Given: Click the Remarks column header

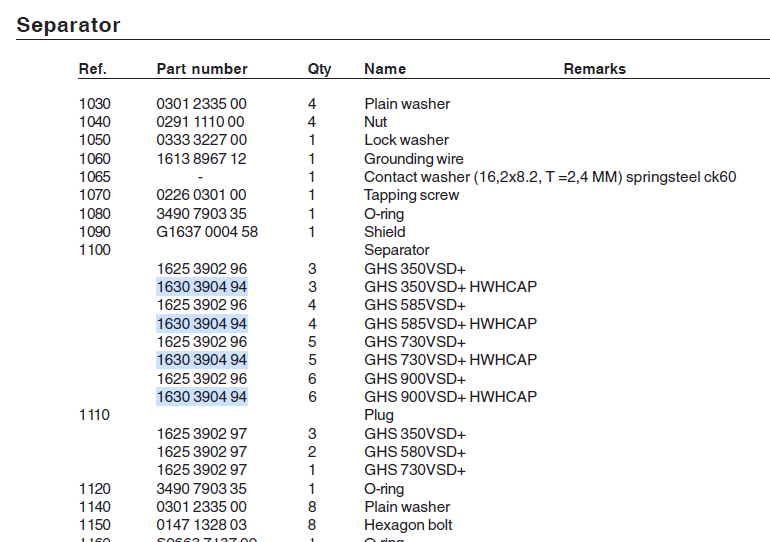Looking at the screenshot, I should pos(594,69).
